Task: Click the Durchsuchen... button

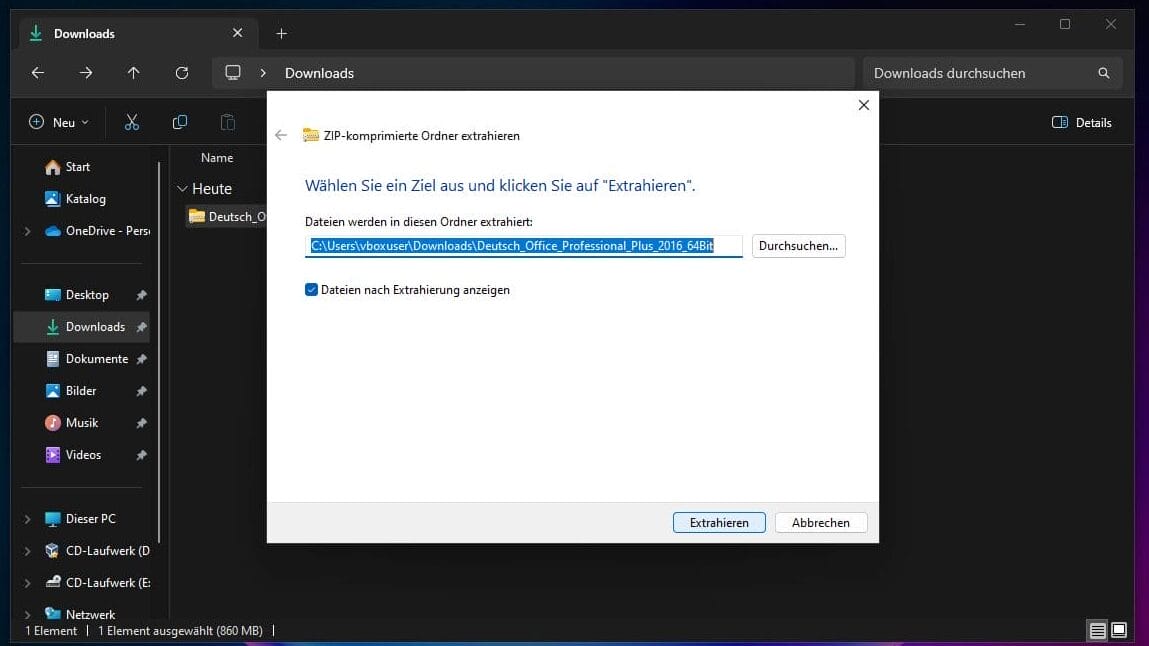Action: [798, 245]
